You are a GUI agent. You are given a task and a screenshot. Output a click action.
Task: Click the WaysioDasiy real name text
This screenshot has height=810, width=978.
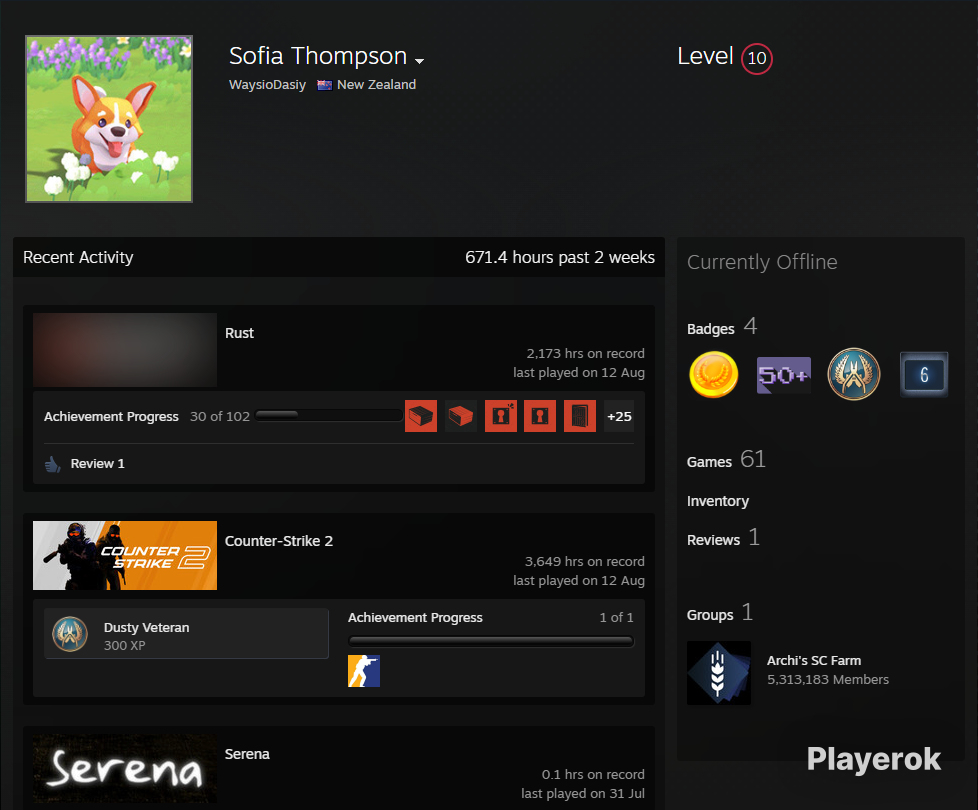[267, 85]
